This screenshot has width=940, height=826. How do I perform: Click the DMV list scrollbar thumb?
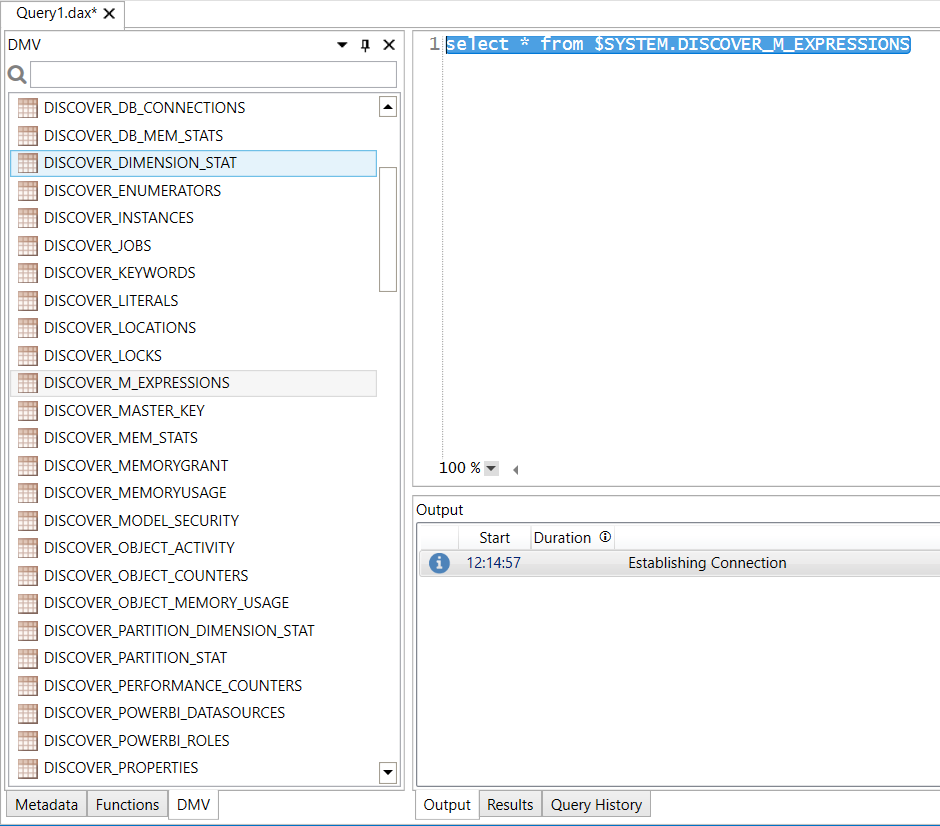(388, 229)
